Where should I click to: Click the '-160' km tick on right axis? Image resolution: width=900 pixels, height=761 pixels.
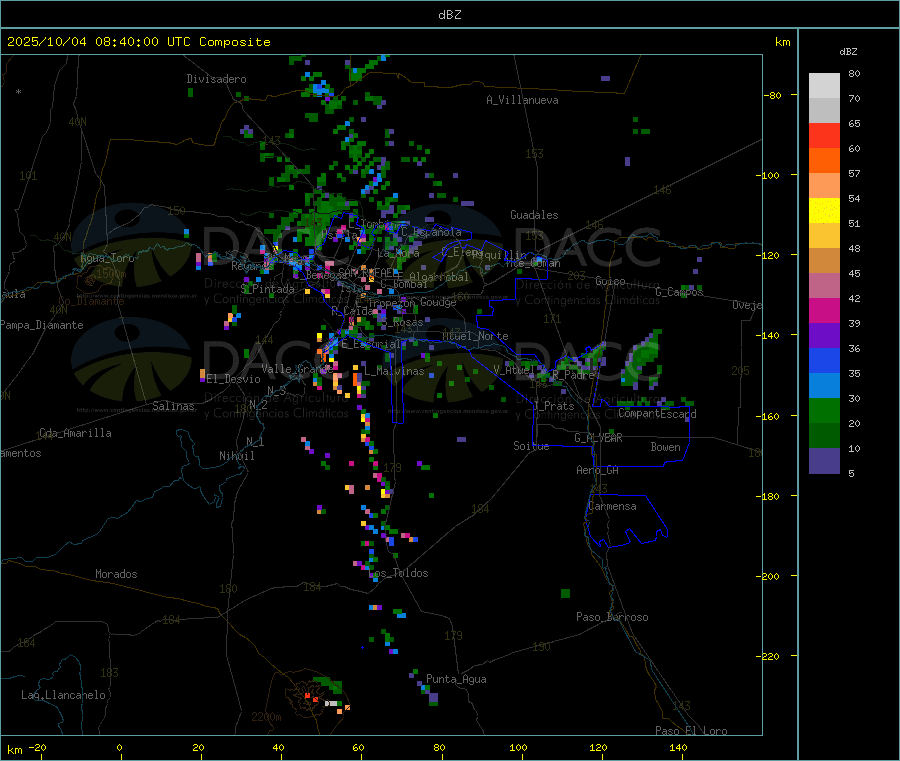pos(770,416)
